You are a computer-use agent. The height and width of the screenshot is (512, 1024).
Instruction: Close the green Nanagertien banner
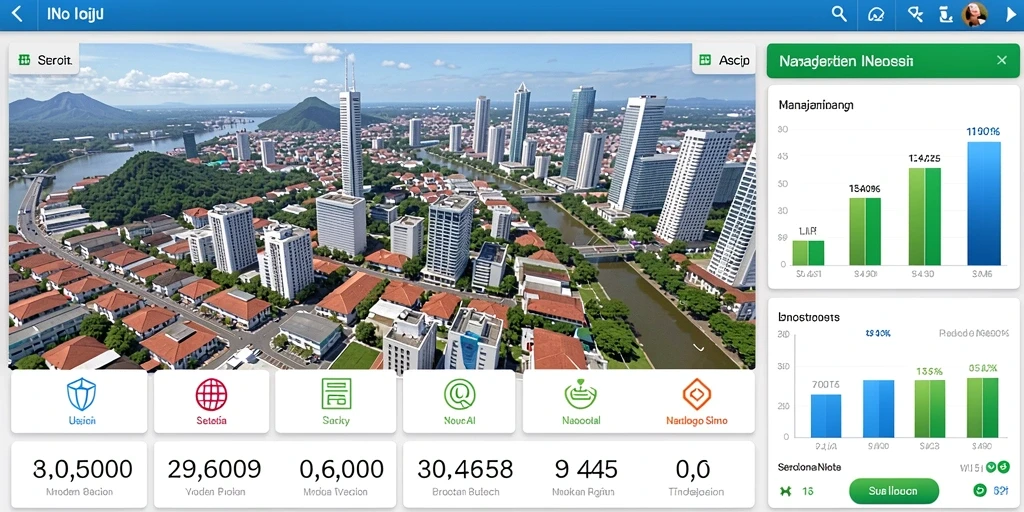1002,60
